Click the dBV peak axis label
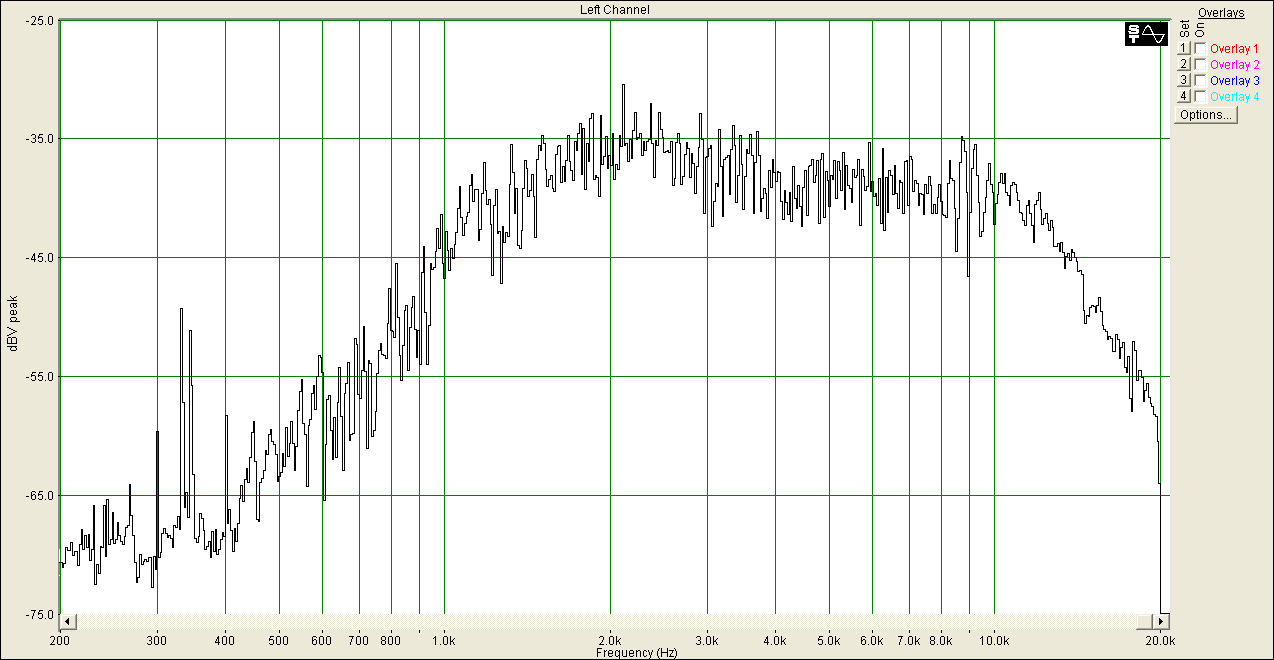Viewport: 1274px width, 660px height. click(13, 323)
